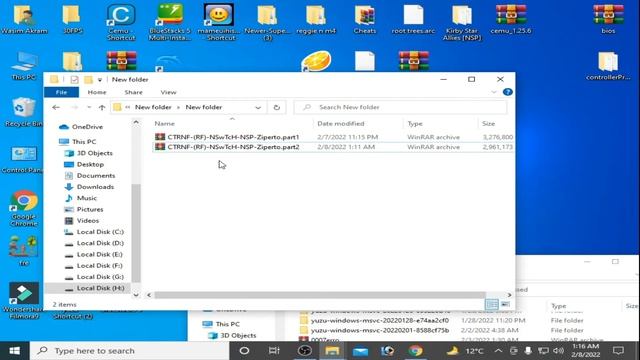Open the Home ribbon tab
This screenshot has height=360, width=640.
[97, 92]
